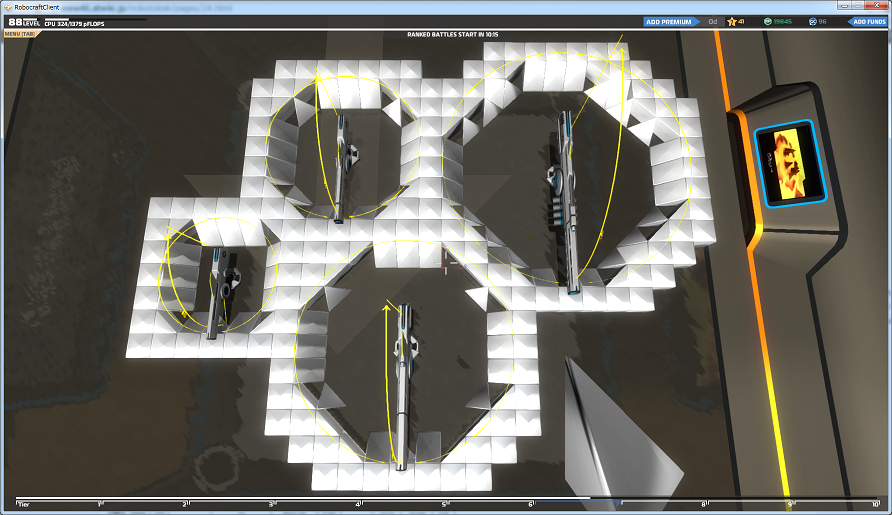Image resolution: width=892 pixels, height=515 pixels.
Task: Select the top-left small laser gun
Action: click(342, 168)
